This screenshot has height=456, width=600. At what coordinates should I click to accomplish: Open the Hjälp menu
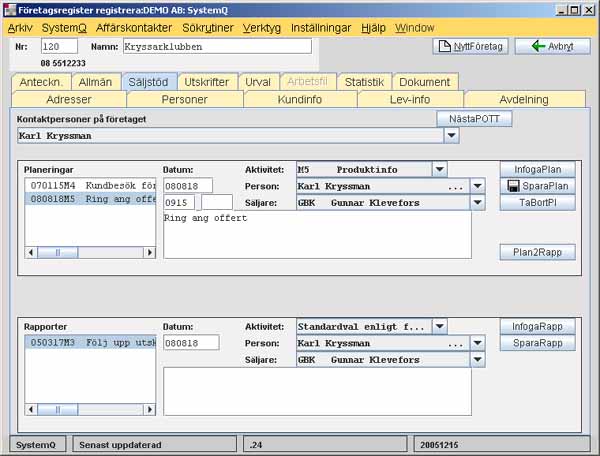coord(373,28)
